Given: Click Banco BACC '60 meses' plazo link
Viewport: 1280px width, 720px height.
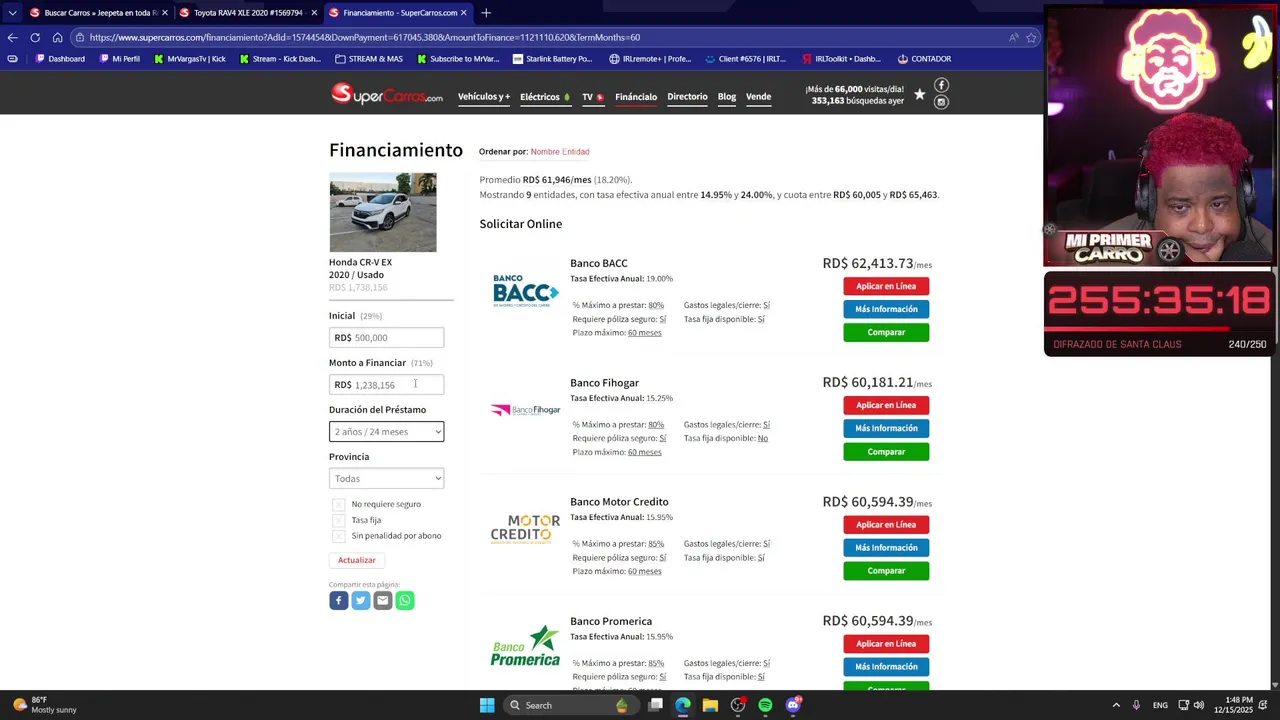Looking at the screenshot, I should (x=644, y=333).
